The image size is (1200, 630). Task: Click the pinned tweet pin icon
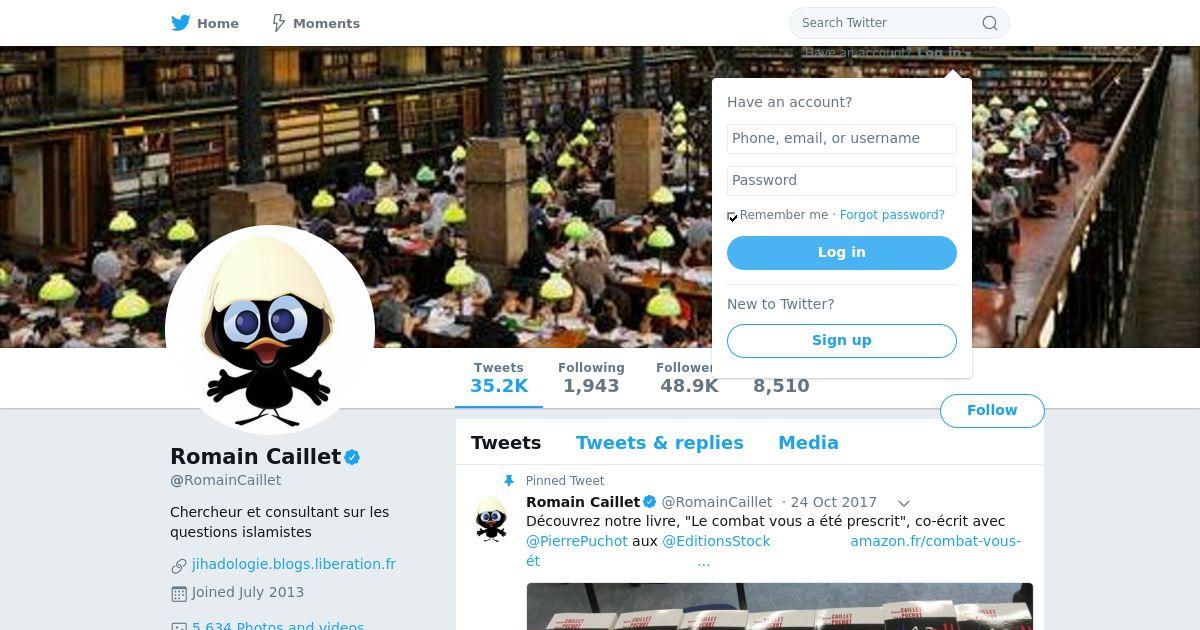click(509, 481)
